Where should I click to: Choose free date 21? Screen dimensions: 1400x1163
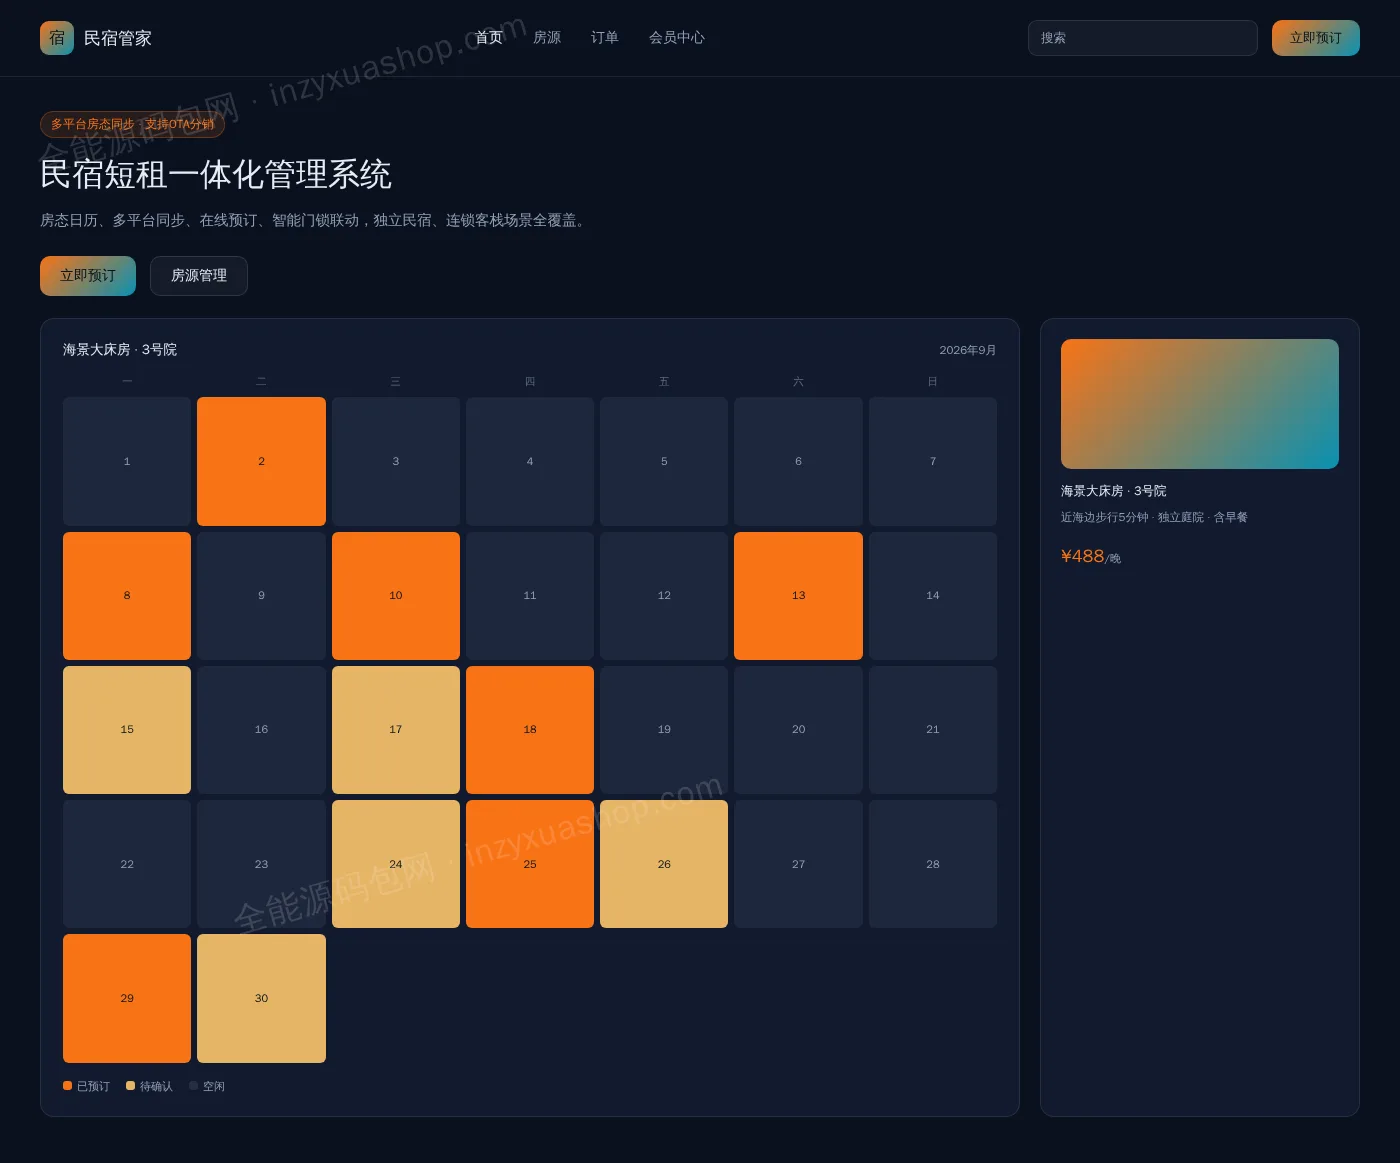coord(933,730)
